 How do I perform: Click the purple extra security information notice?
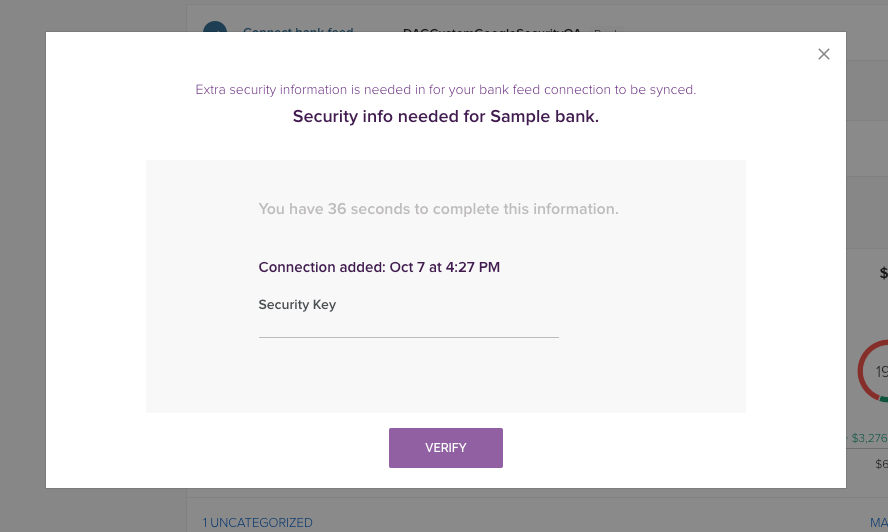[445, 90]
